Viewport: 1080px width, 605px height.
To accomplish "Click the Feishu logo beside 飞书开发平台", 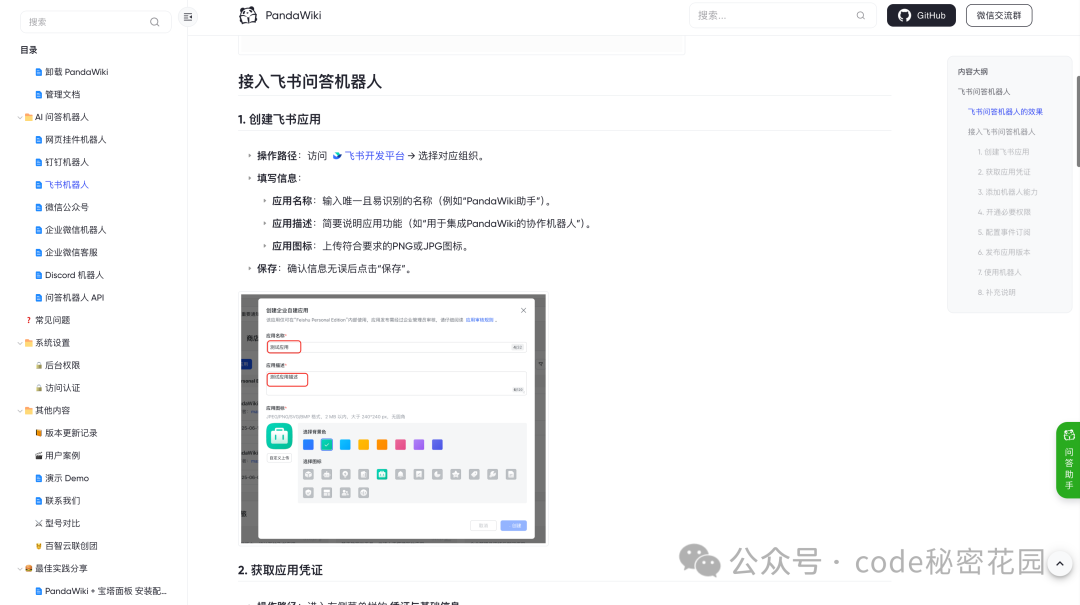I will (x=337, y=156).
